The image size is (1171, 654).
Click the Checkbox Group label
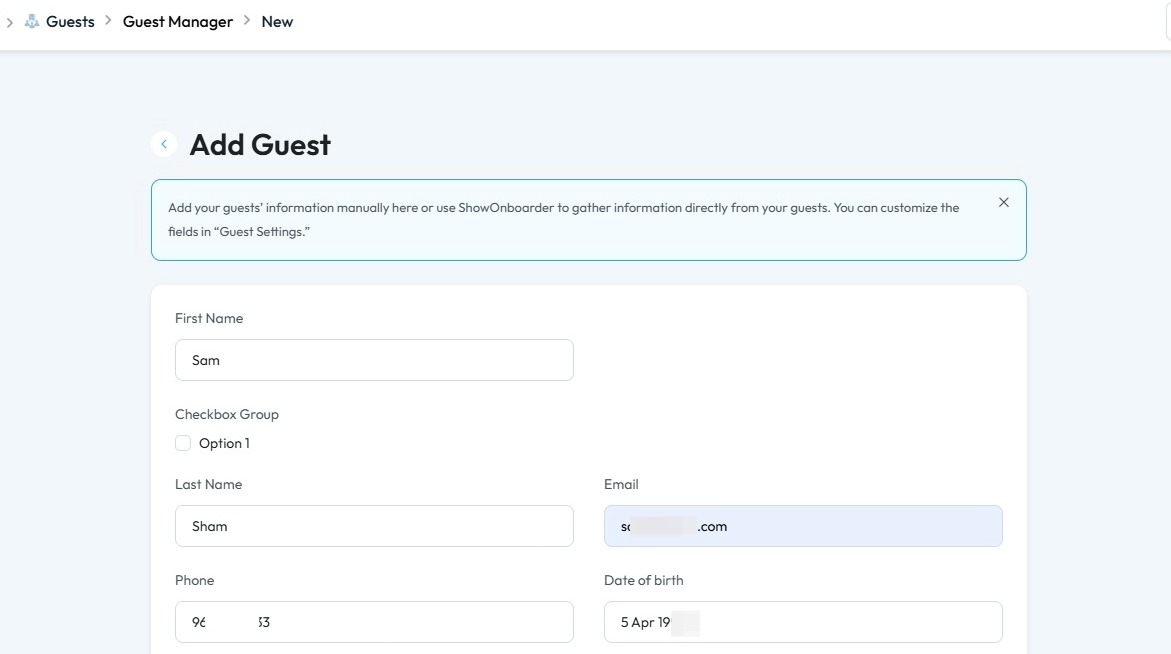pos(227,414)
